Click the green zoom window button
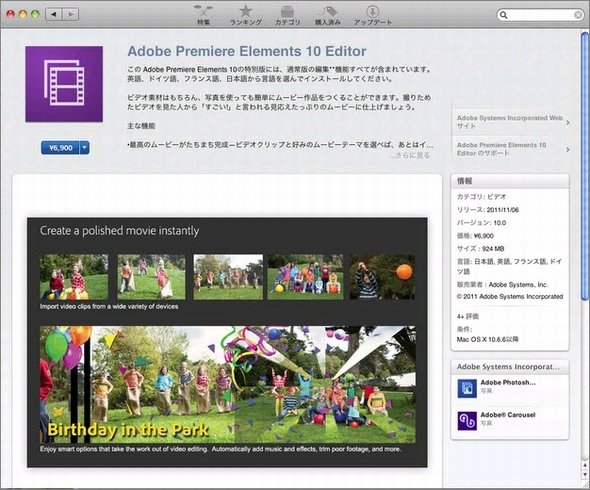 click(35, 14)
